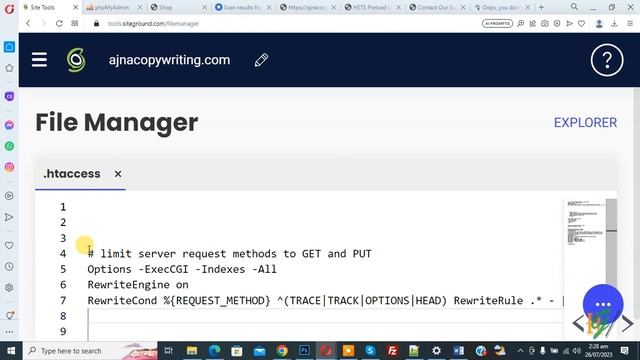Screen dimensions: 640x360
Task: Click the 'RewriteEngine on' line
Action: 138,285
